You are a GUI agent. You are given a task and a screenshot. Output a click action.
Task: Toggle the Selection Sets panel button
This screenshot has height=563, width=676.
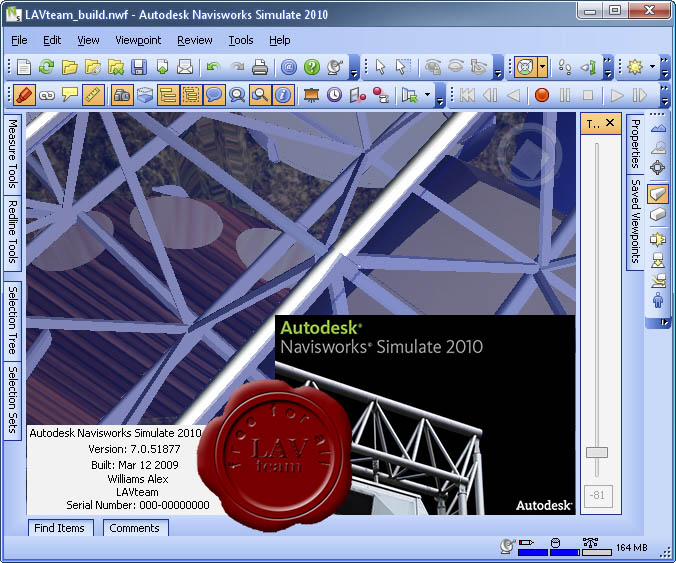pyautogui.click(x=191, y=95)
